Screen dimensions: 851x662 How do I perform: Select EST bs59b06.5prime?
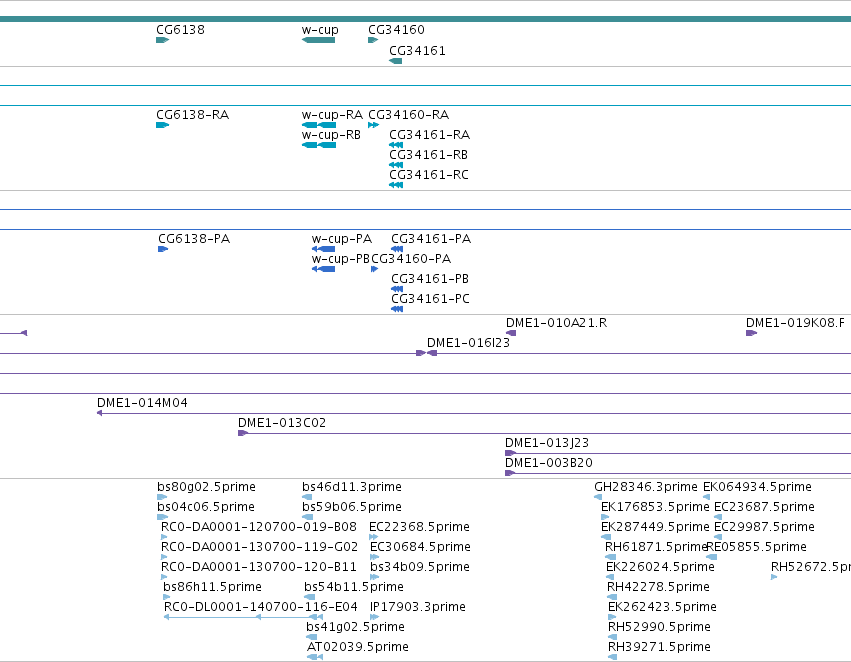click(352, 507)
